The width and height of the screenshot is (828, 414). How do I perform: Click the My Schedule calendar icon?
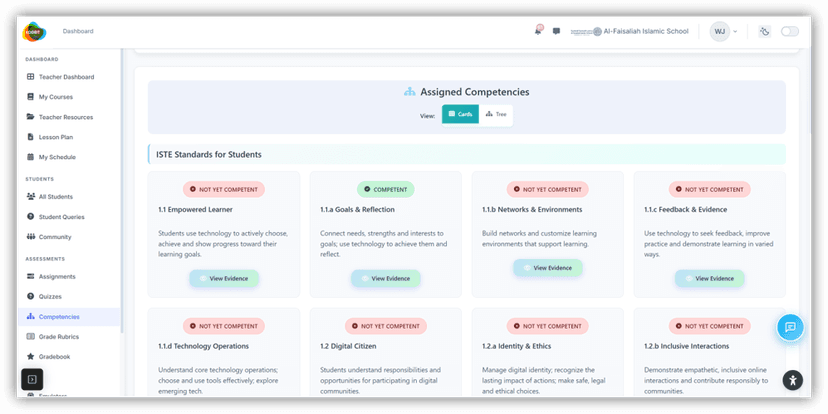point(30,157)
